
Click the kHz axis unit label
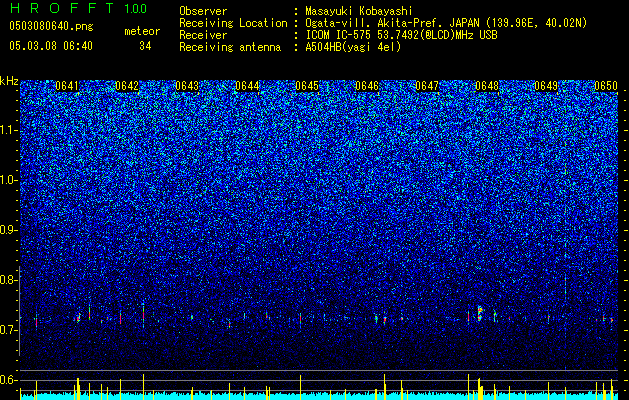point(9,81)
